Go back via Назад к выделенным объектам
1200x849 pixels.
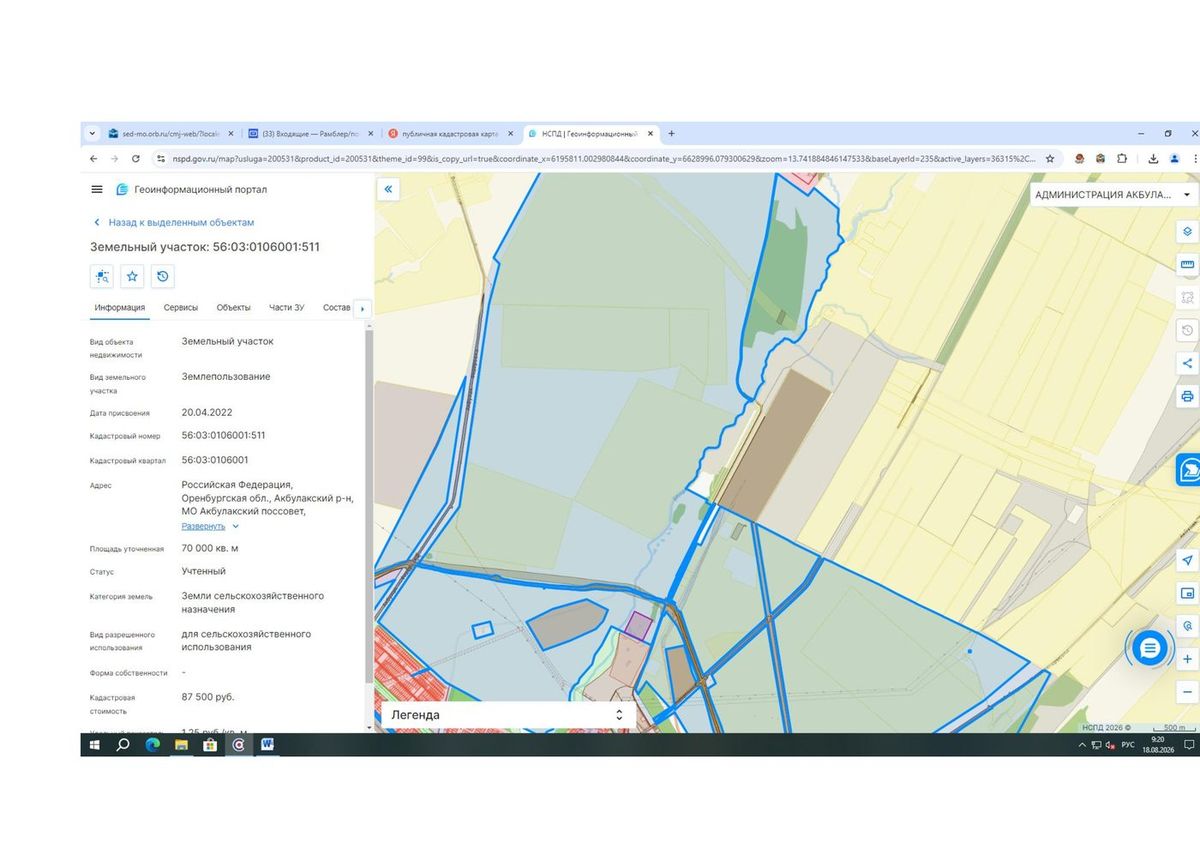click(x=174, y=222)
